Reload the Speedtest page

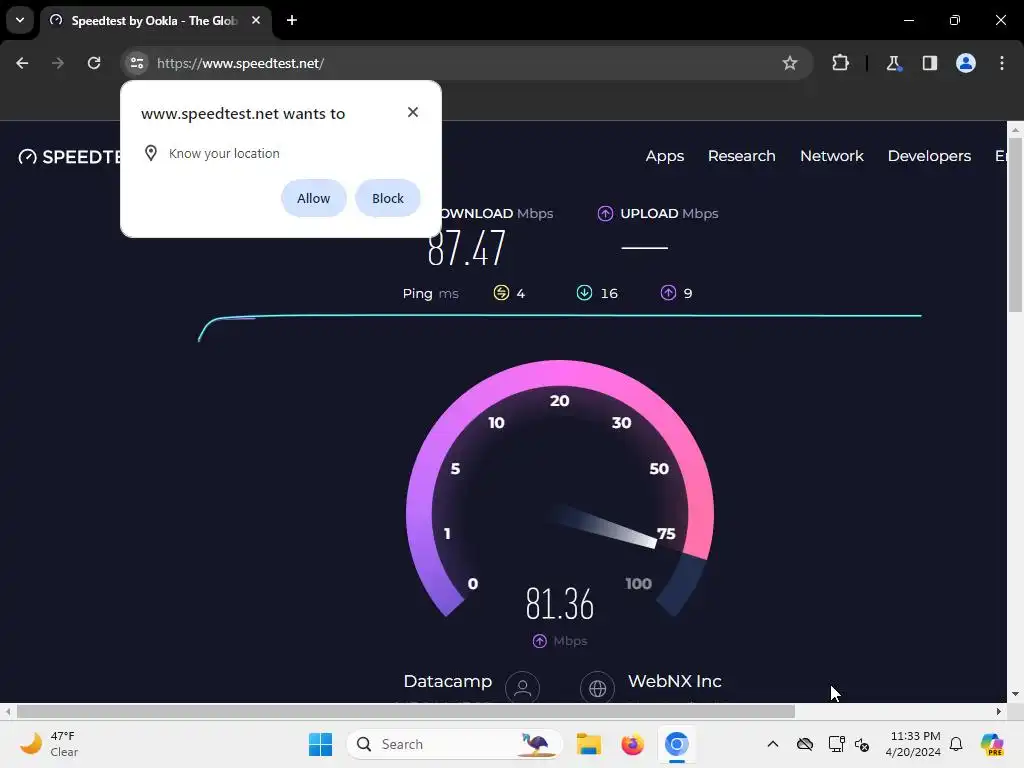click(x=94, y=63)
